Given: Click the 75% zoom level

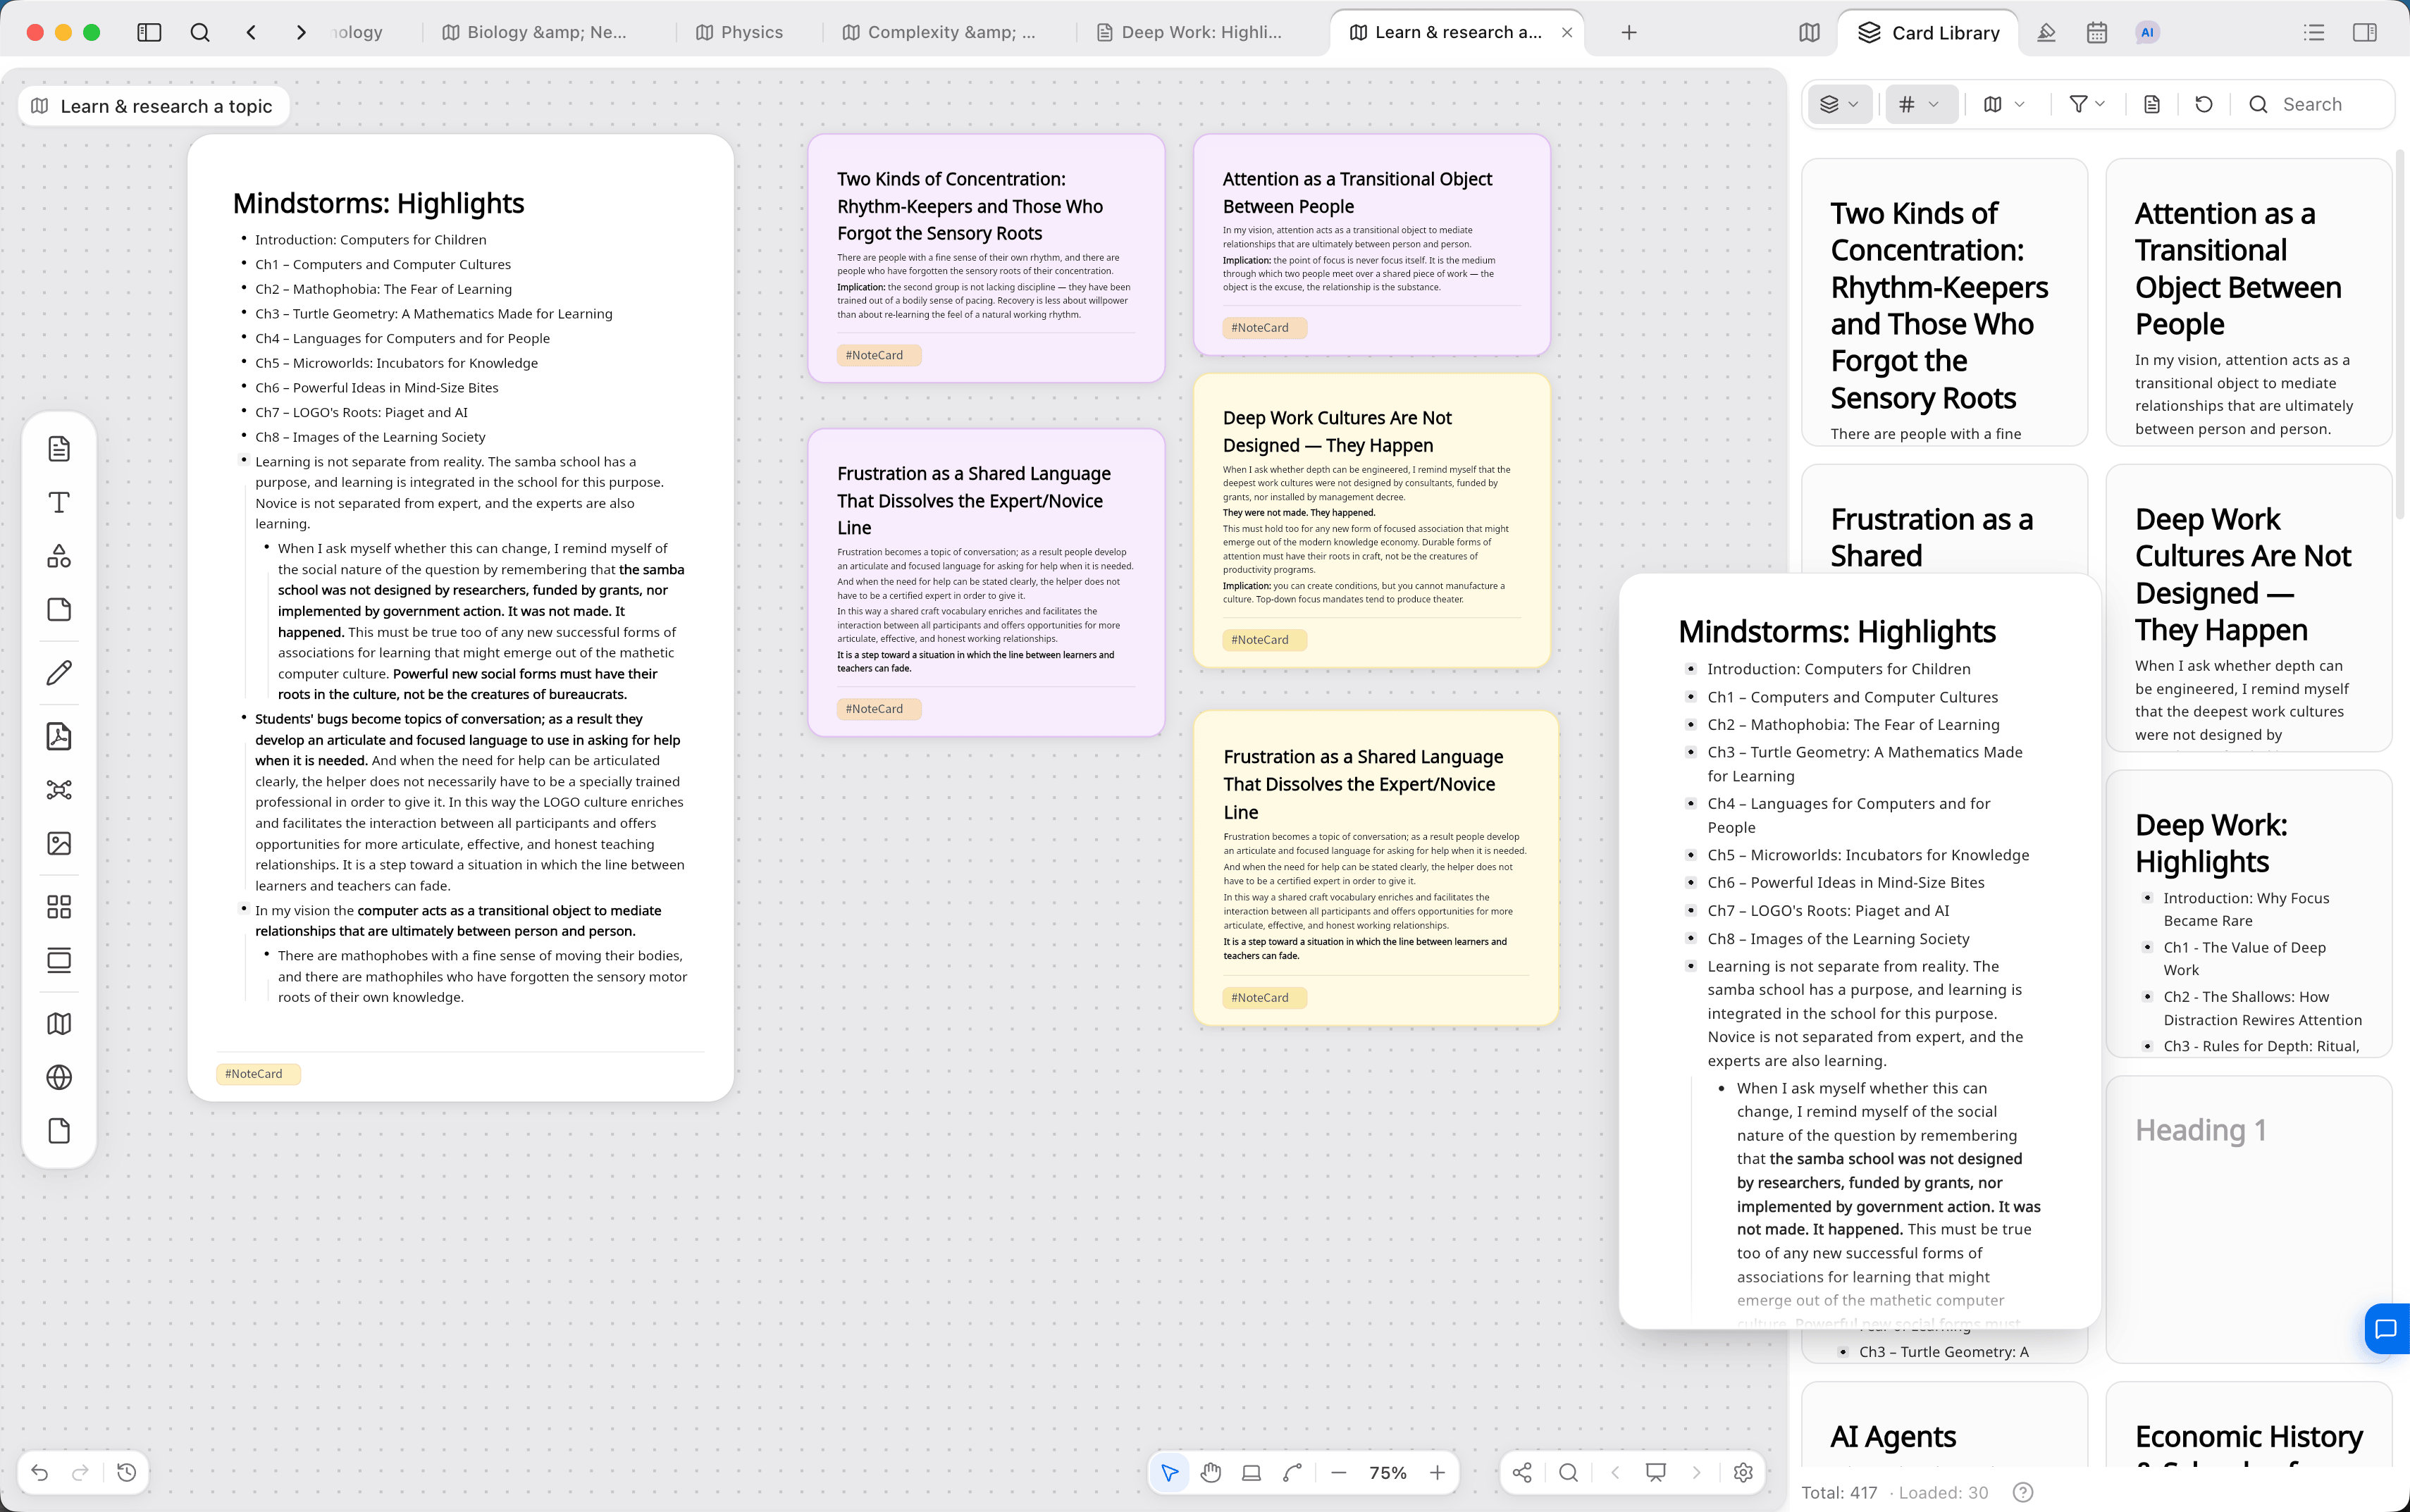Looking at the screenshot, I should (1388, 1472).
